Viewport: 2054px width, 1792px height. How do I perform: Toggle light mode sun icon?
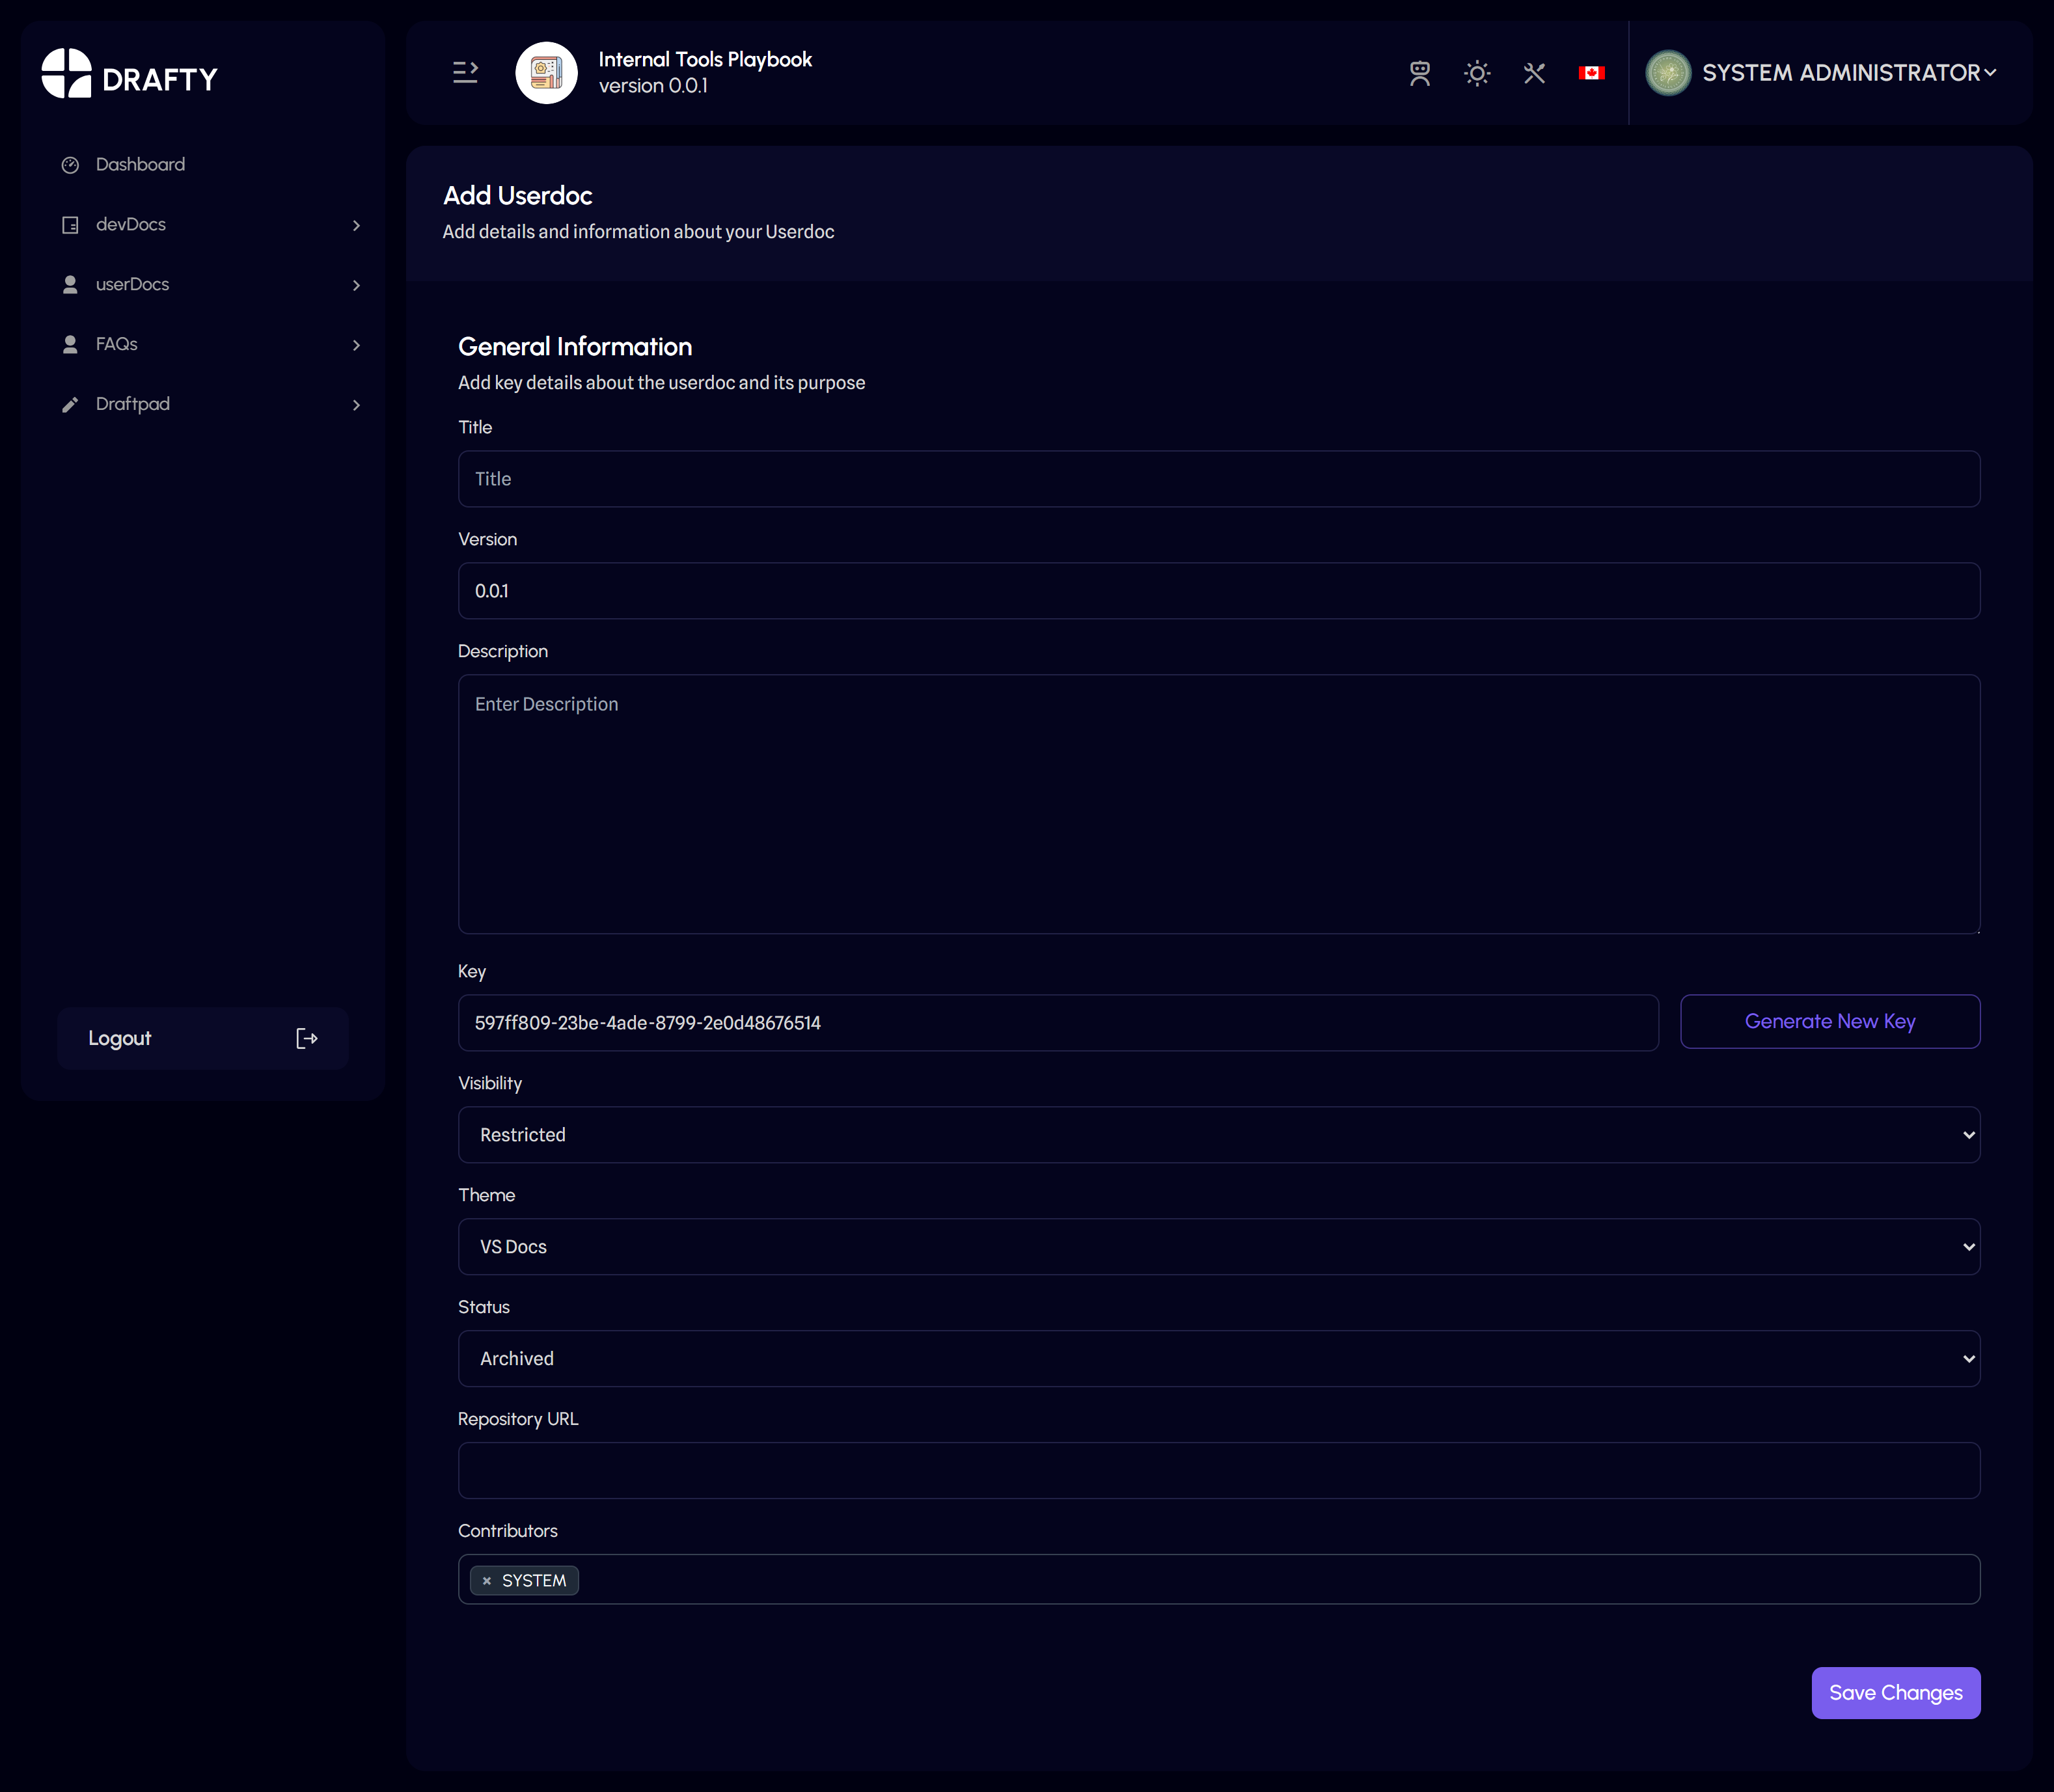[1476, 73]
